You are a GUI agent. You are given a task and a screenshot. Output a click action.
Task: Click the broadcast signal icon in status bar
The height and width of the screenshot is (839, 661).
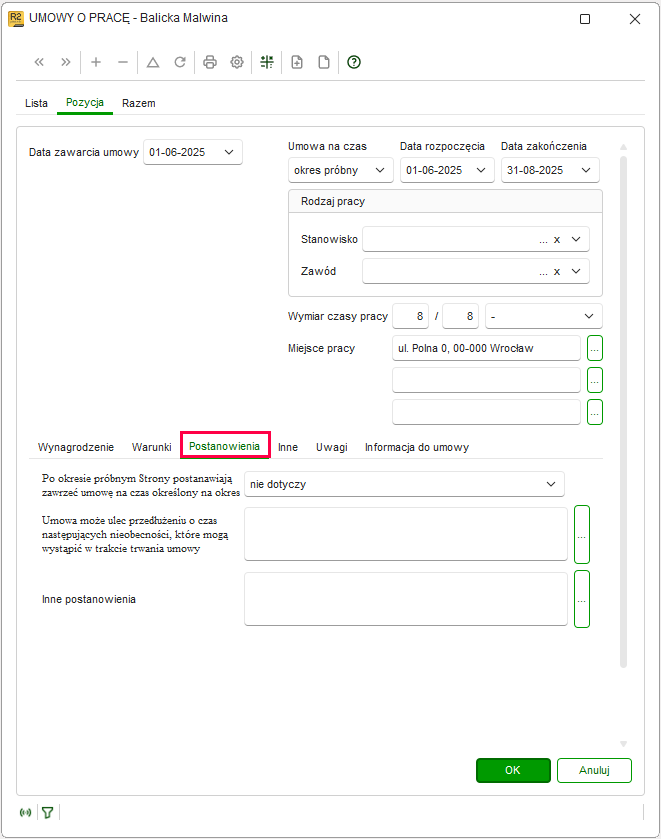tap(25, 812)
